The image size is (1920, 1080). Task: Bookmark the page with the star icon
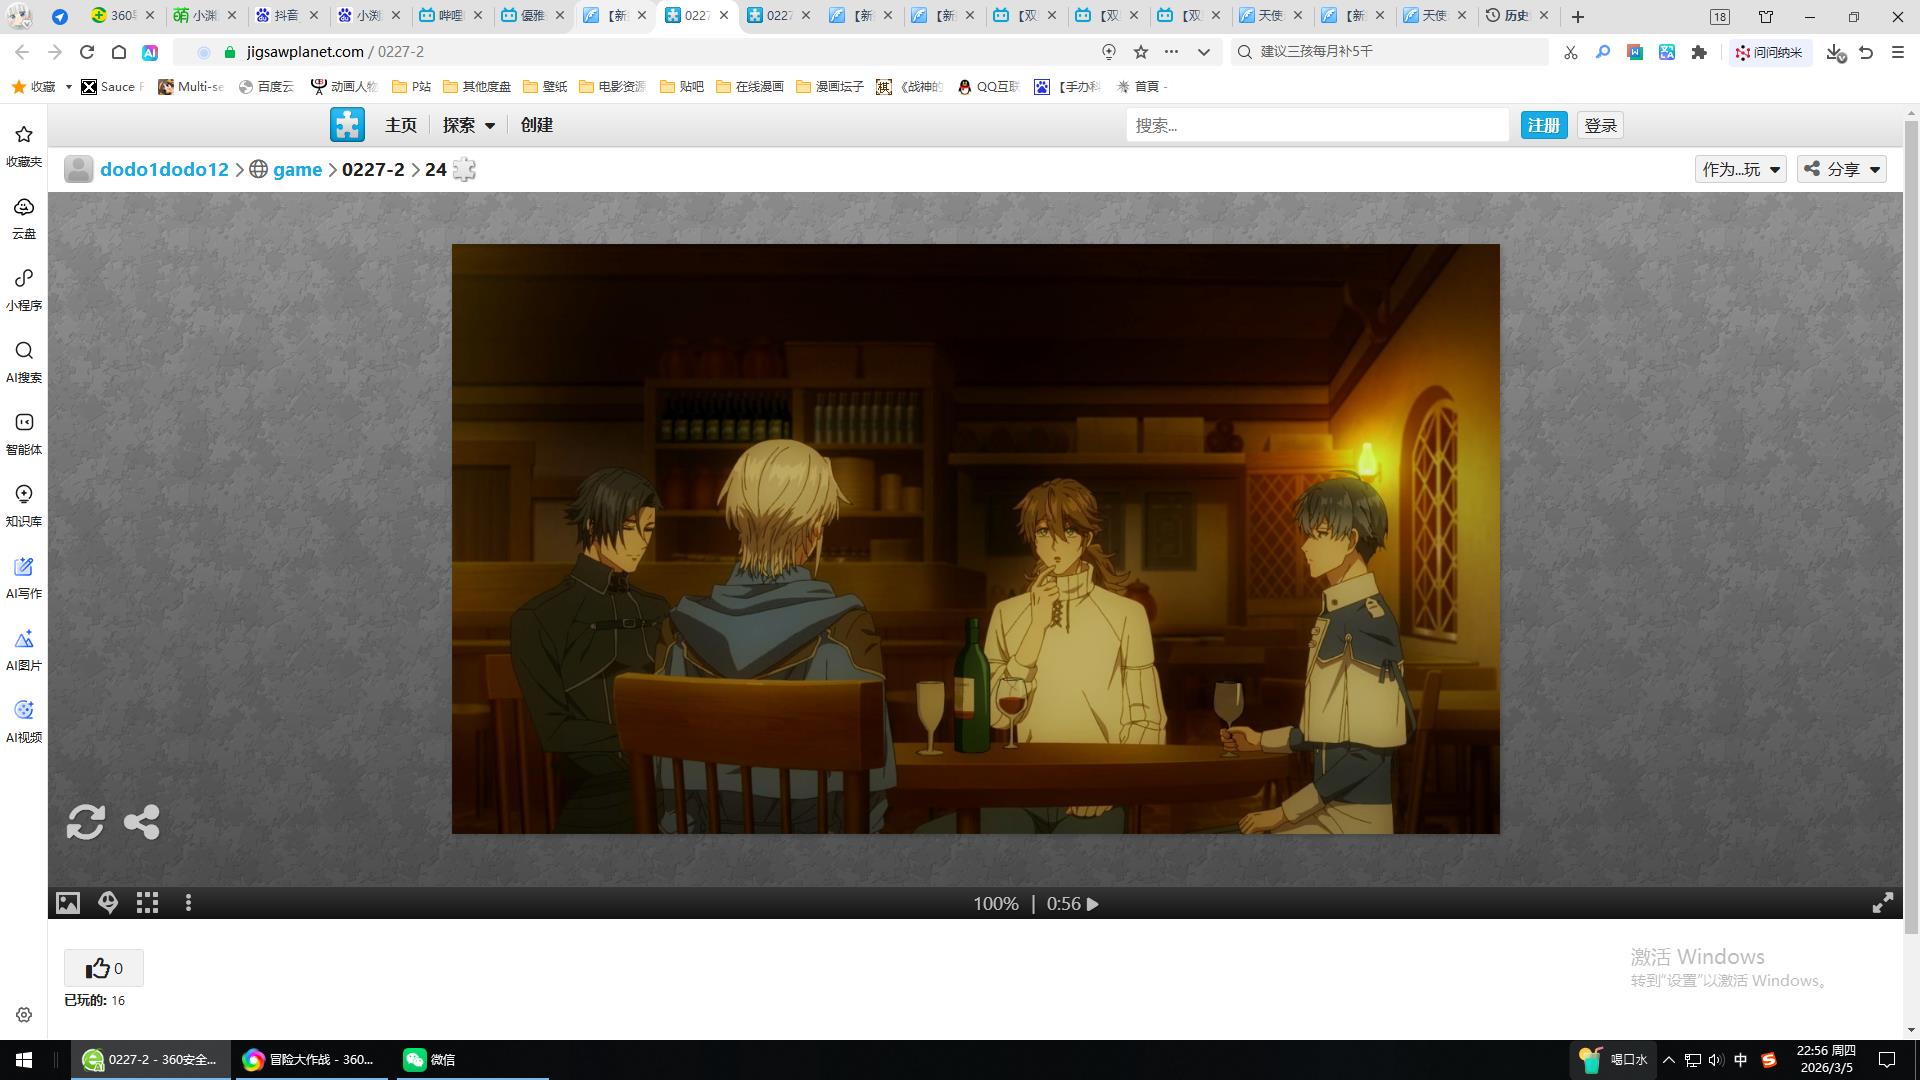[1141, 52]
